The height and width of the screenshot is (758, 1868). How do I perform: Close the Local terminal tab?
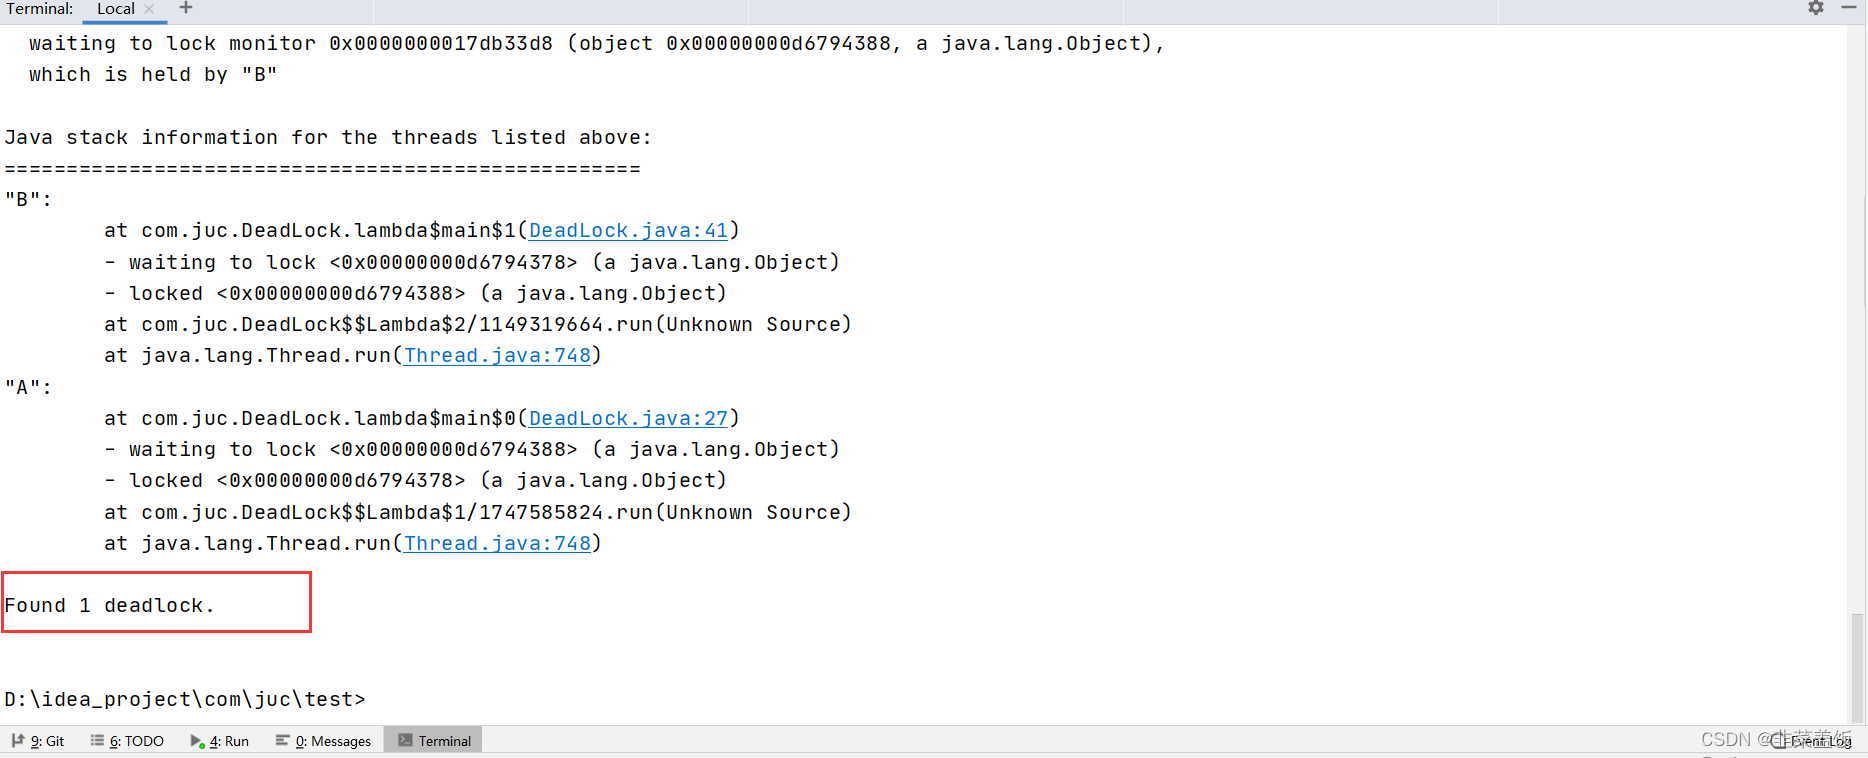149,9
